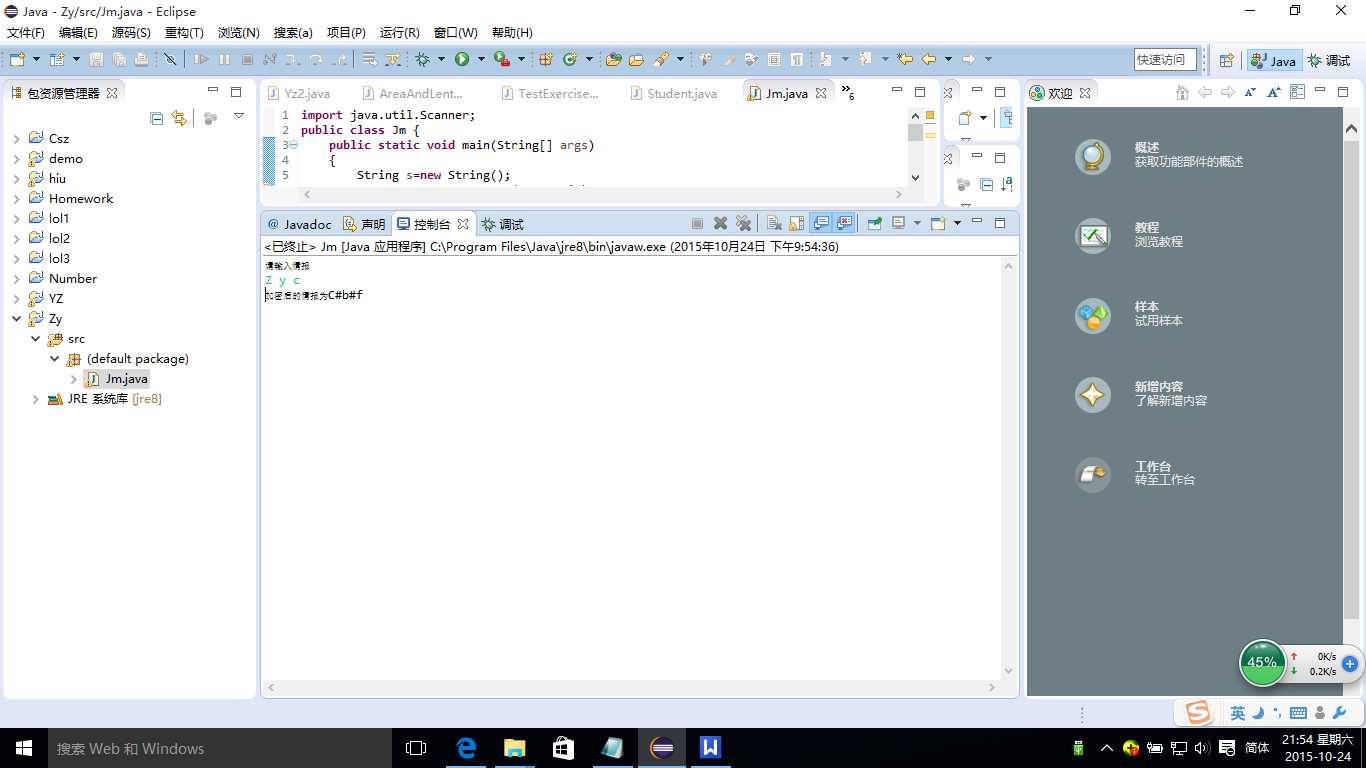Click the Open Type toolbar icon
1366x768 pixels.
click(613, 60)
